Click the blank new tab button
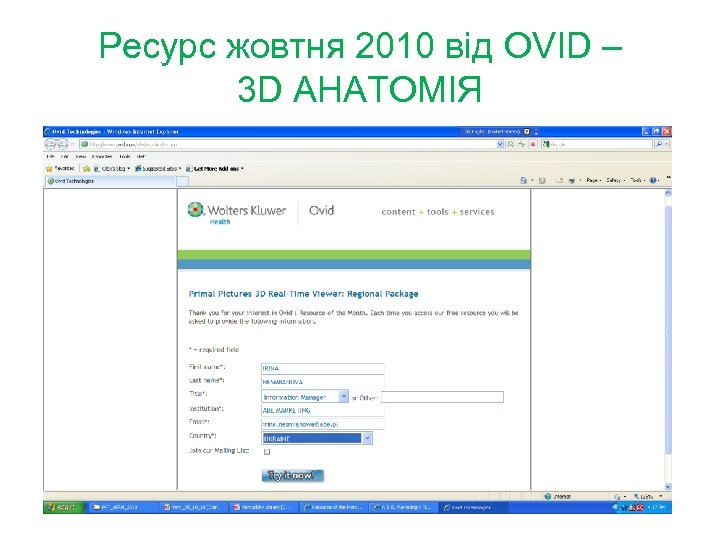 183,181
